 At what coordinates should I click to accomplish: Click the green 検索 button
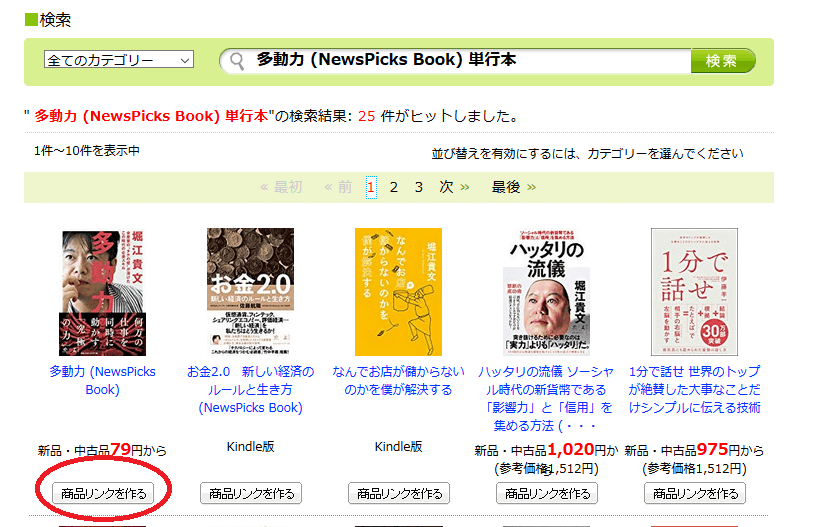pyautogui.click(x=722, y=61)
